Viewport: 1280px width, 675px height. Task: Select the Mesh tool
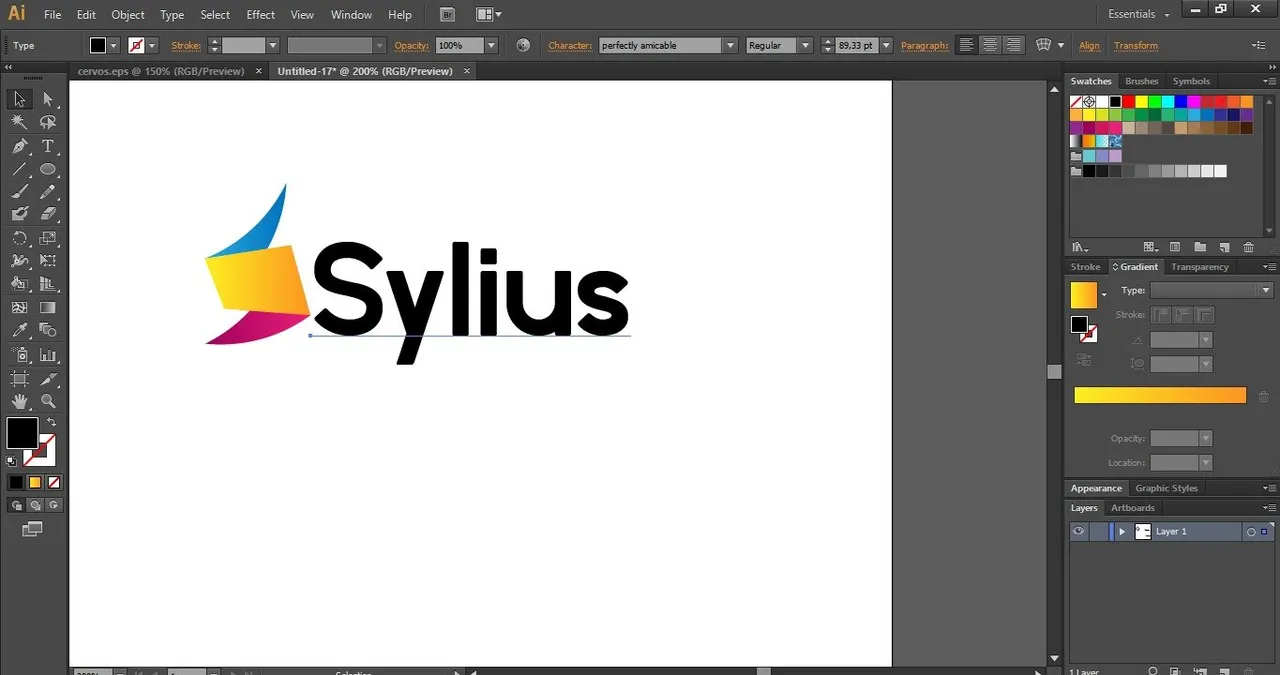click(x=19, y=308)
